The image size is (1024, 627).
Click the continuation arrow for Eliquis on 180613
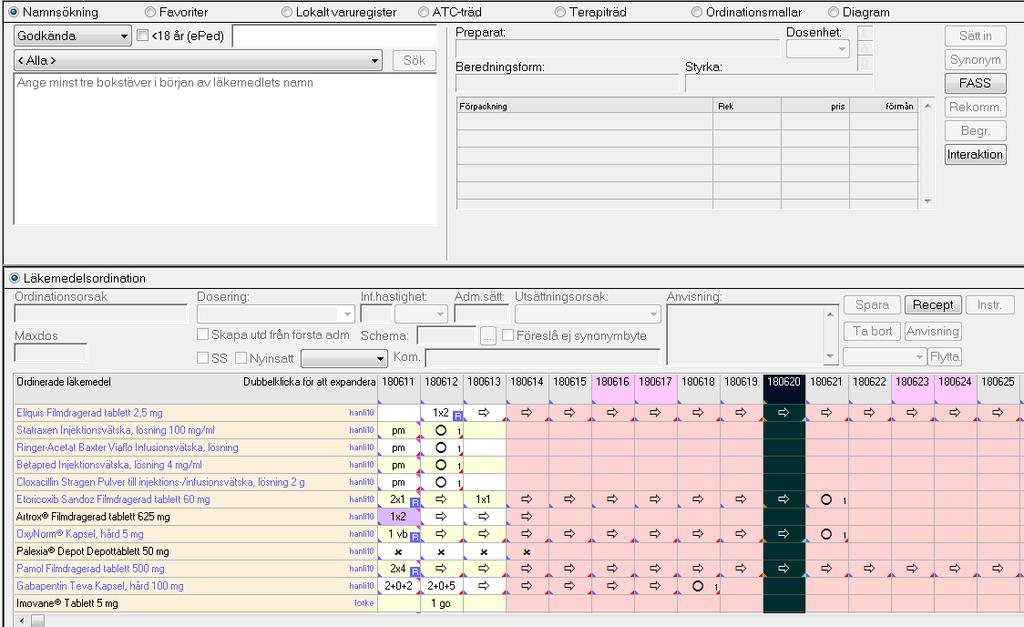(x=484, y=413)
